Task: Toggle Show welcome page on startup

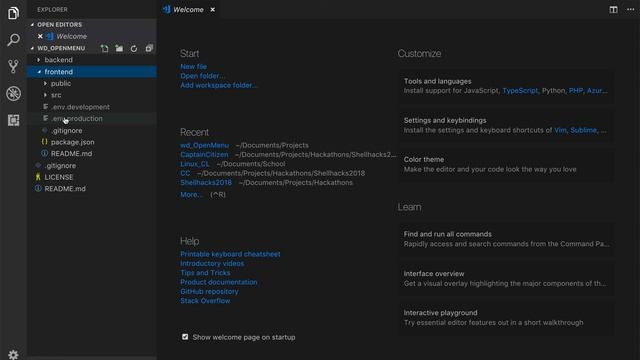Action: (185, 337)
